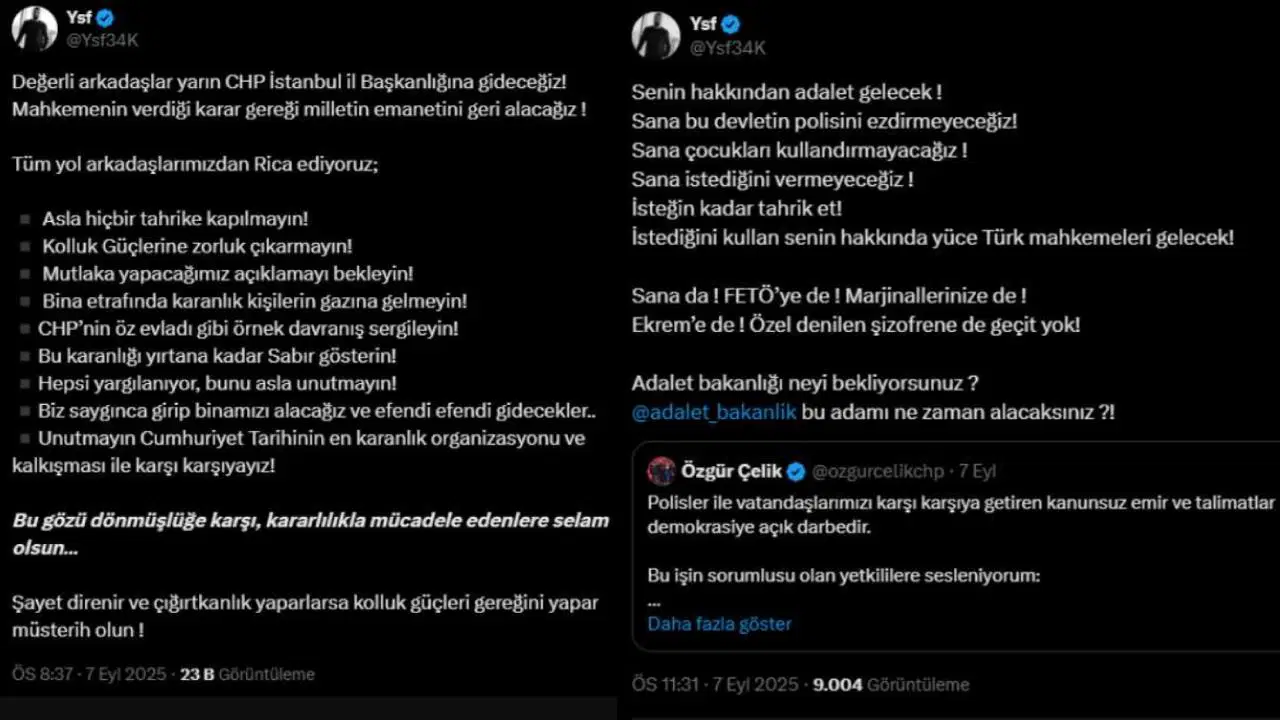Click the Ysf avatar on the 8:37 tweet

coord(34,28)
